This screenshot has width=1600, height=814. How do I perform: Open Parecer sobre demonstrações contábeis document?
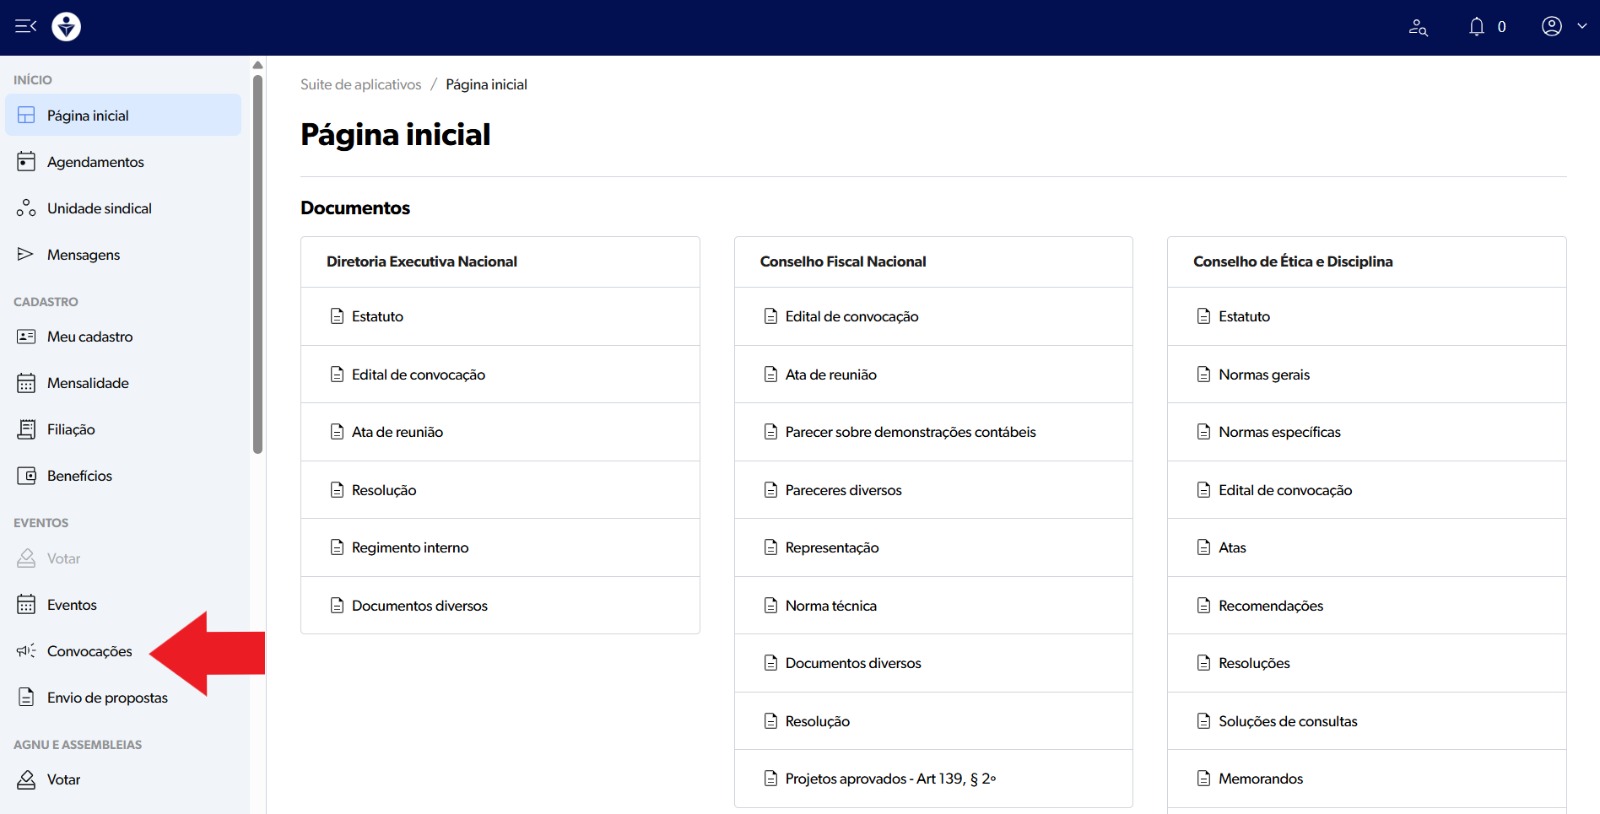[x=910, y=432]
